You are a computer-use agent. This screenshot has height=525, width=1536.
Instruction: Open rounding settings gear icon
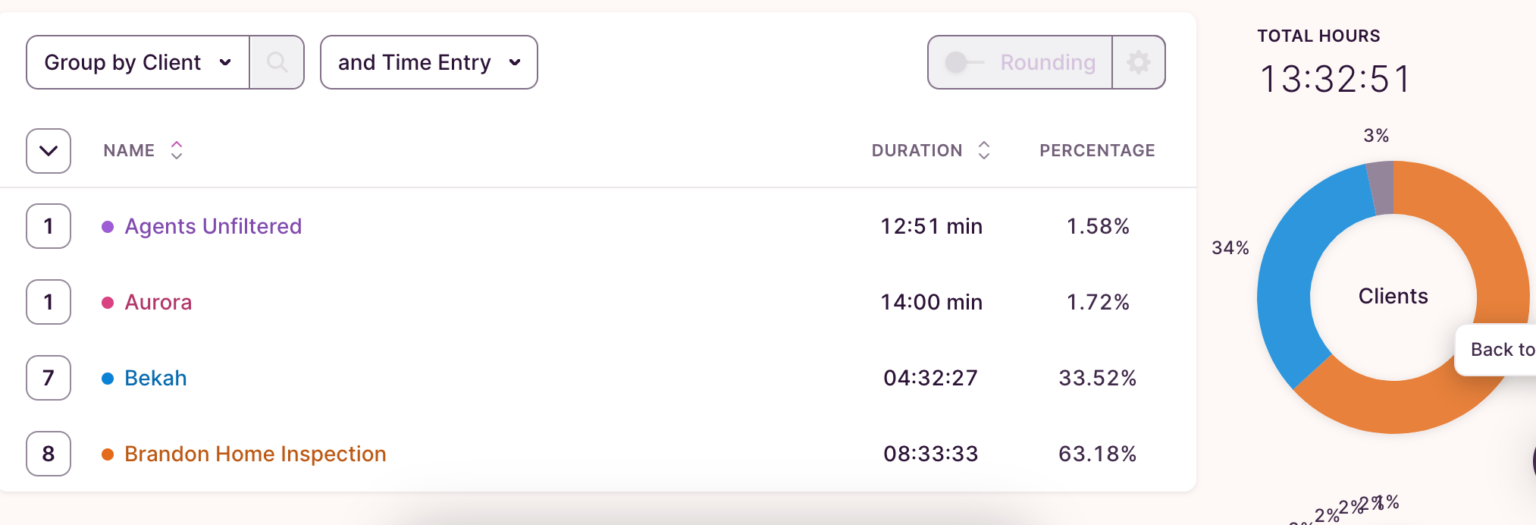[x=1138, y=62]
